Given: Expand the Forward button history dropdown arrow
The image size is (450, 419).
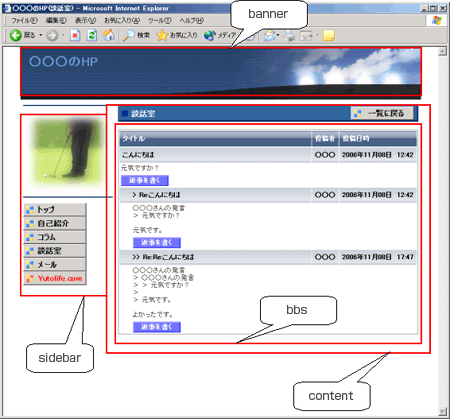Looking at the screenshot, I should pyautogui.click(x=63, y=35).
